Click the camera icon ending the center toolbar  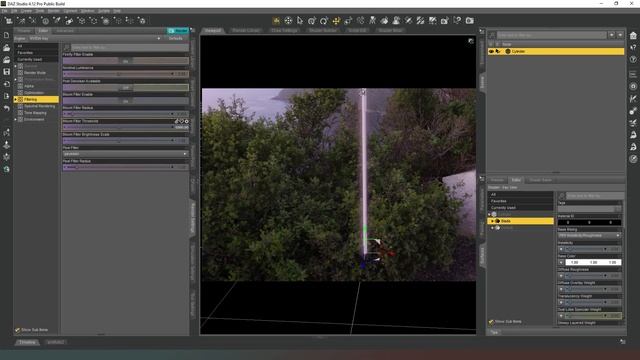point(470,20)
